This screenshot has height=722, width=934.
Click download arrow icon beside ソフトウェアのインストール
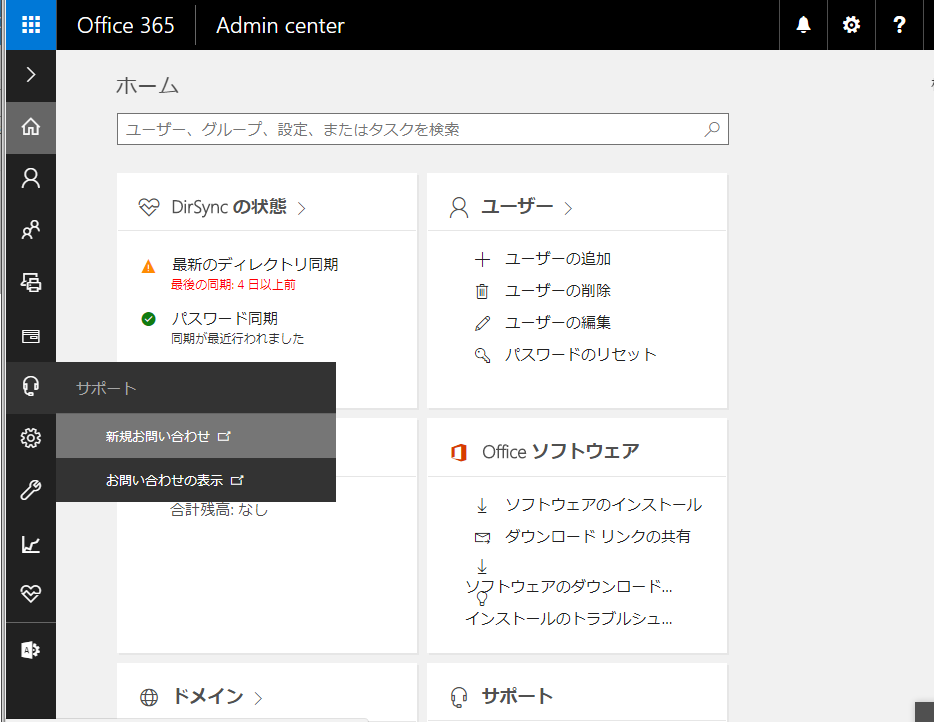tap(482, 506)
